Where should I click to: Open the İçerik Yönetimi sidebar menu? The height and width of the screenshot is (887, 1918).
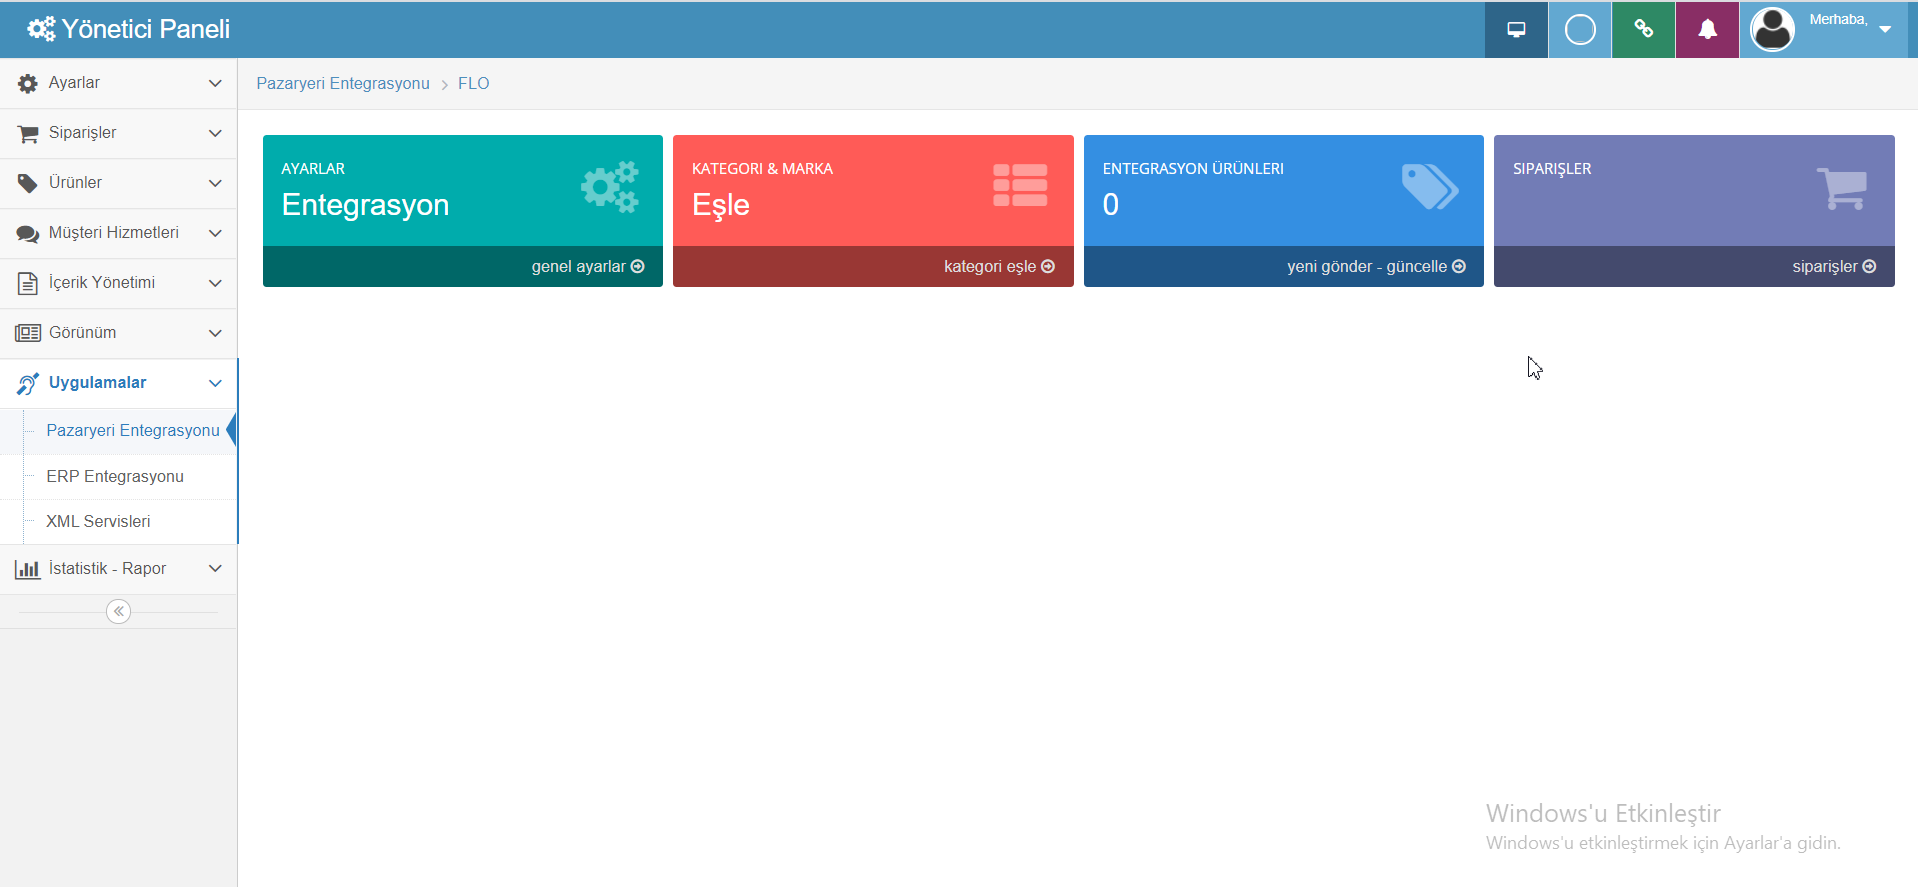(118, 283)
